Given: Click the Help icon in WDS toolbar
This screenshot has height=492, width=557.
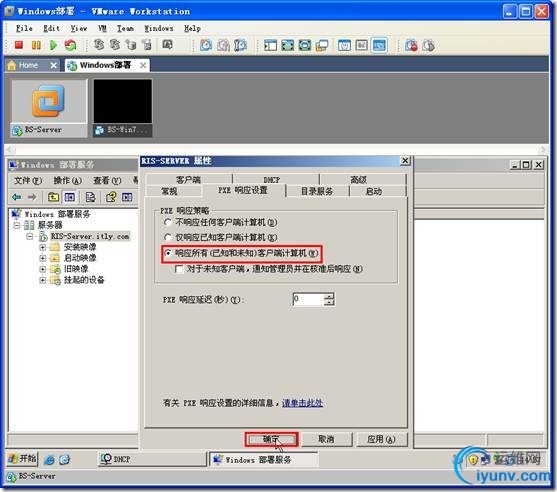Looking at the screenshot, I should [x=111, y=197].
